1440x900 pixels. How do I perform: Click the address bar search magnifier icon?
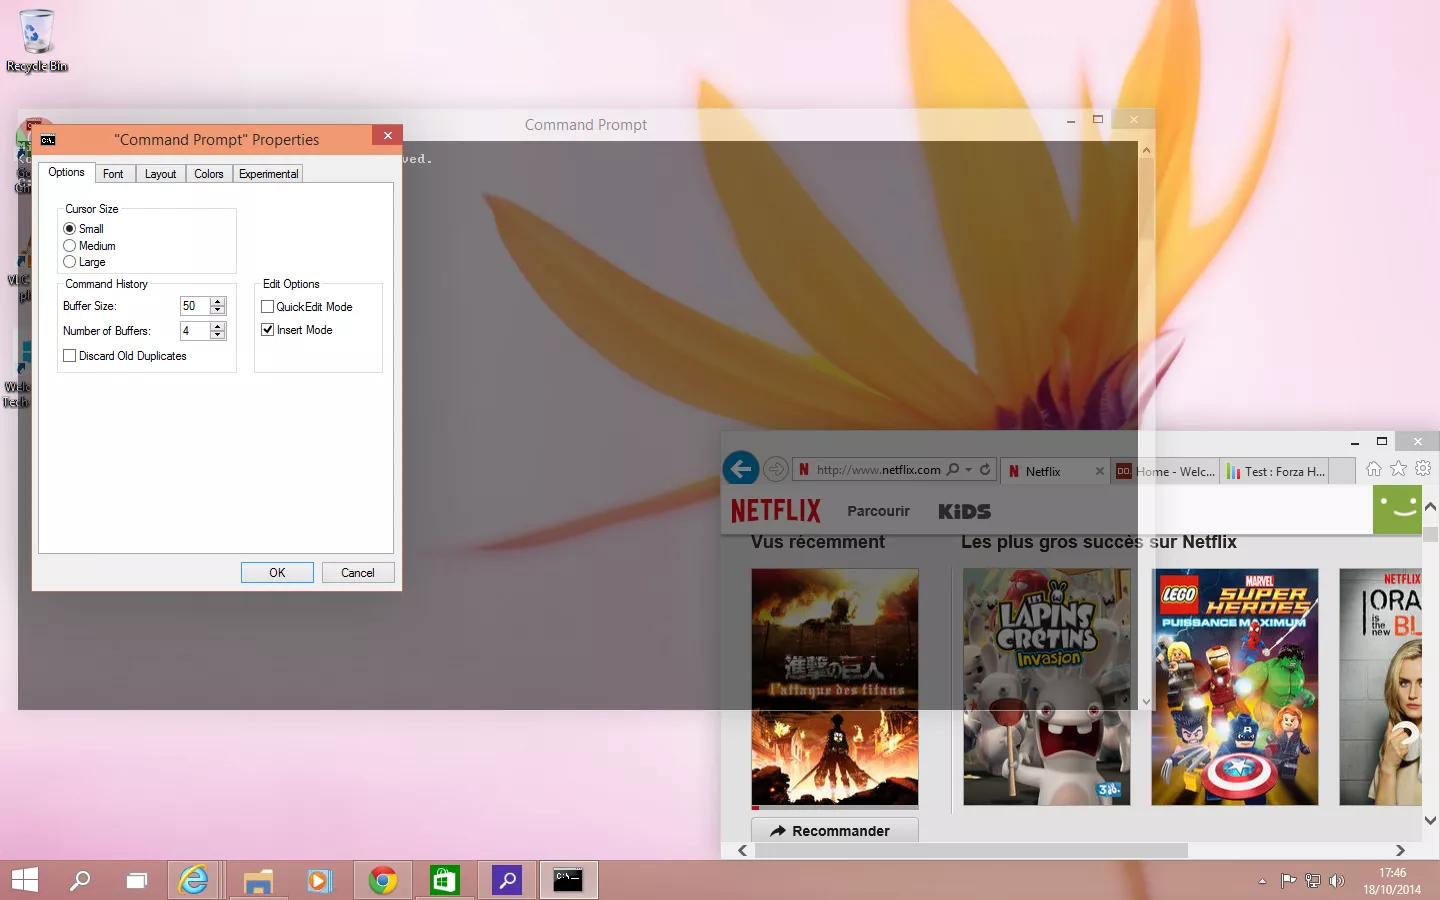953,469
